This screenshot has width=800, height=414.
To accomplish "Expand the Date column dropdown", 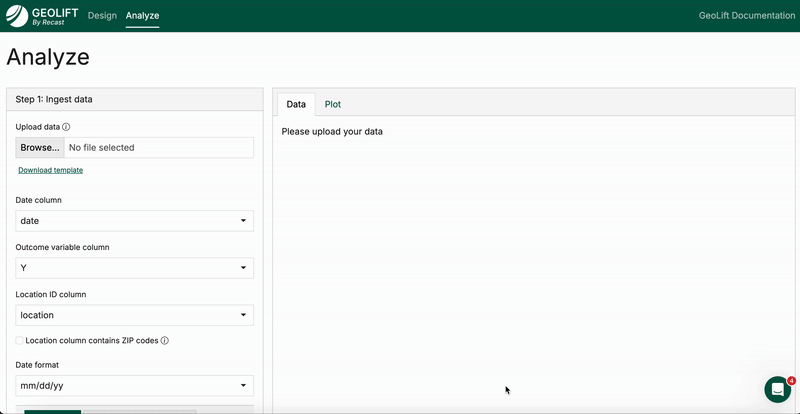I will [x=134, y=221].
